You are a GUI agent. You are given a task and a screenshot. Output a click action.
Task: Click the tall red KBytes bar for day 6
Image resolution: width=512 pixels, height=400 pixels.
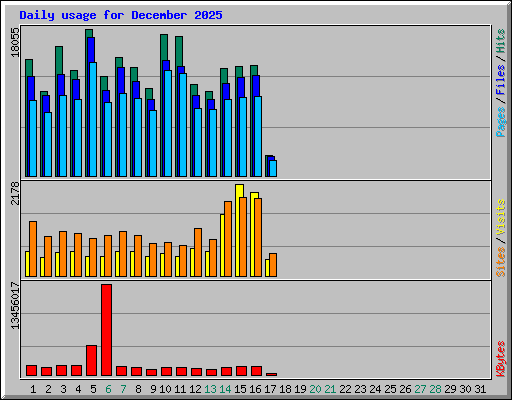click(106, 330)
